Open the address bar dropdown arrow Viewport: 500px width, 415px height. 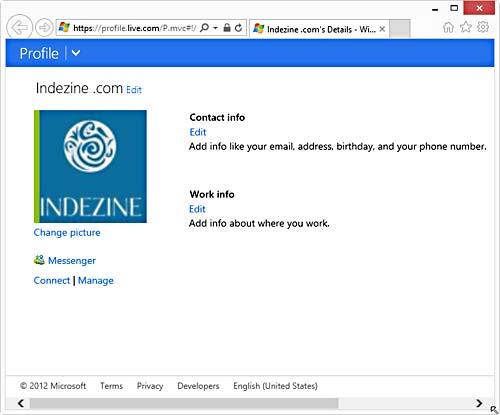click(215, 28)
